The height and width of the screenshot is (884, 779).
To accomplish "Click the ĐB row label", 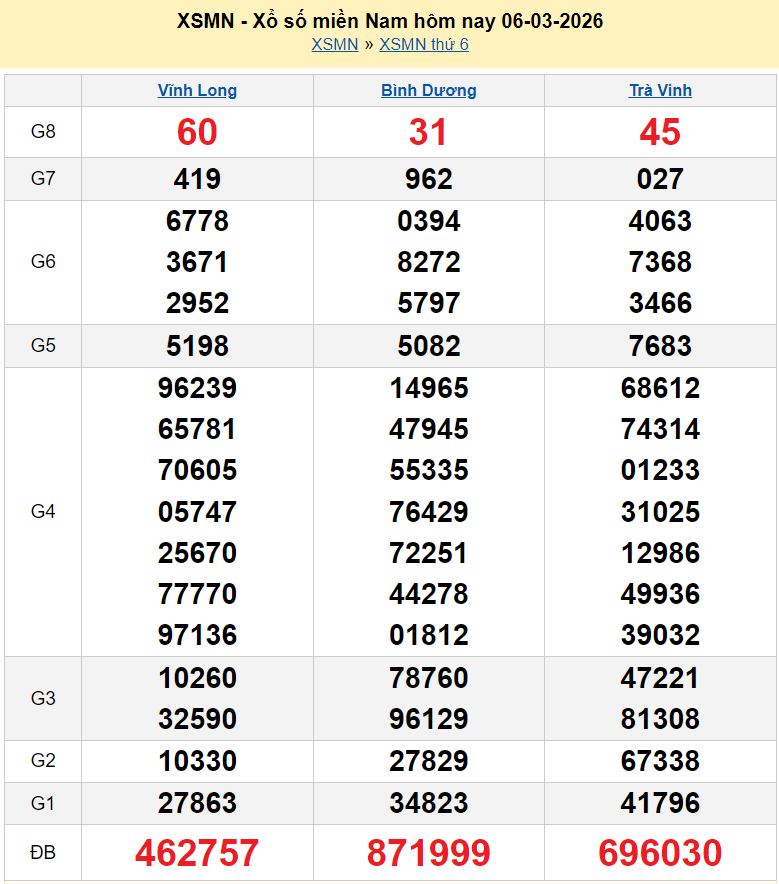I will pyautogui.click(x=43, y=853).
